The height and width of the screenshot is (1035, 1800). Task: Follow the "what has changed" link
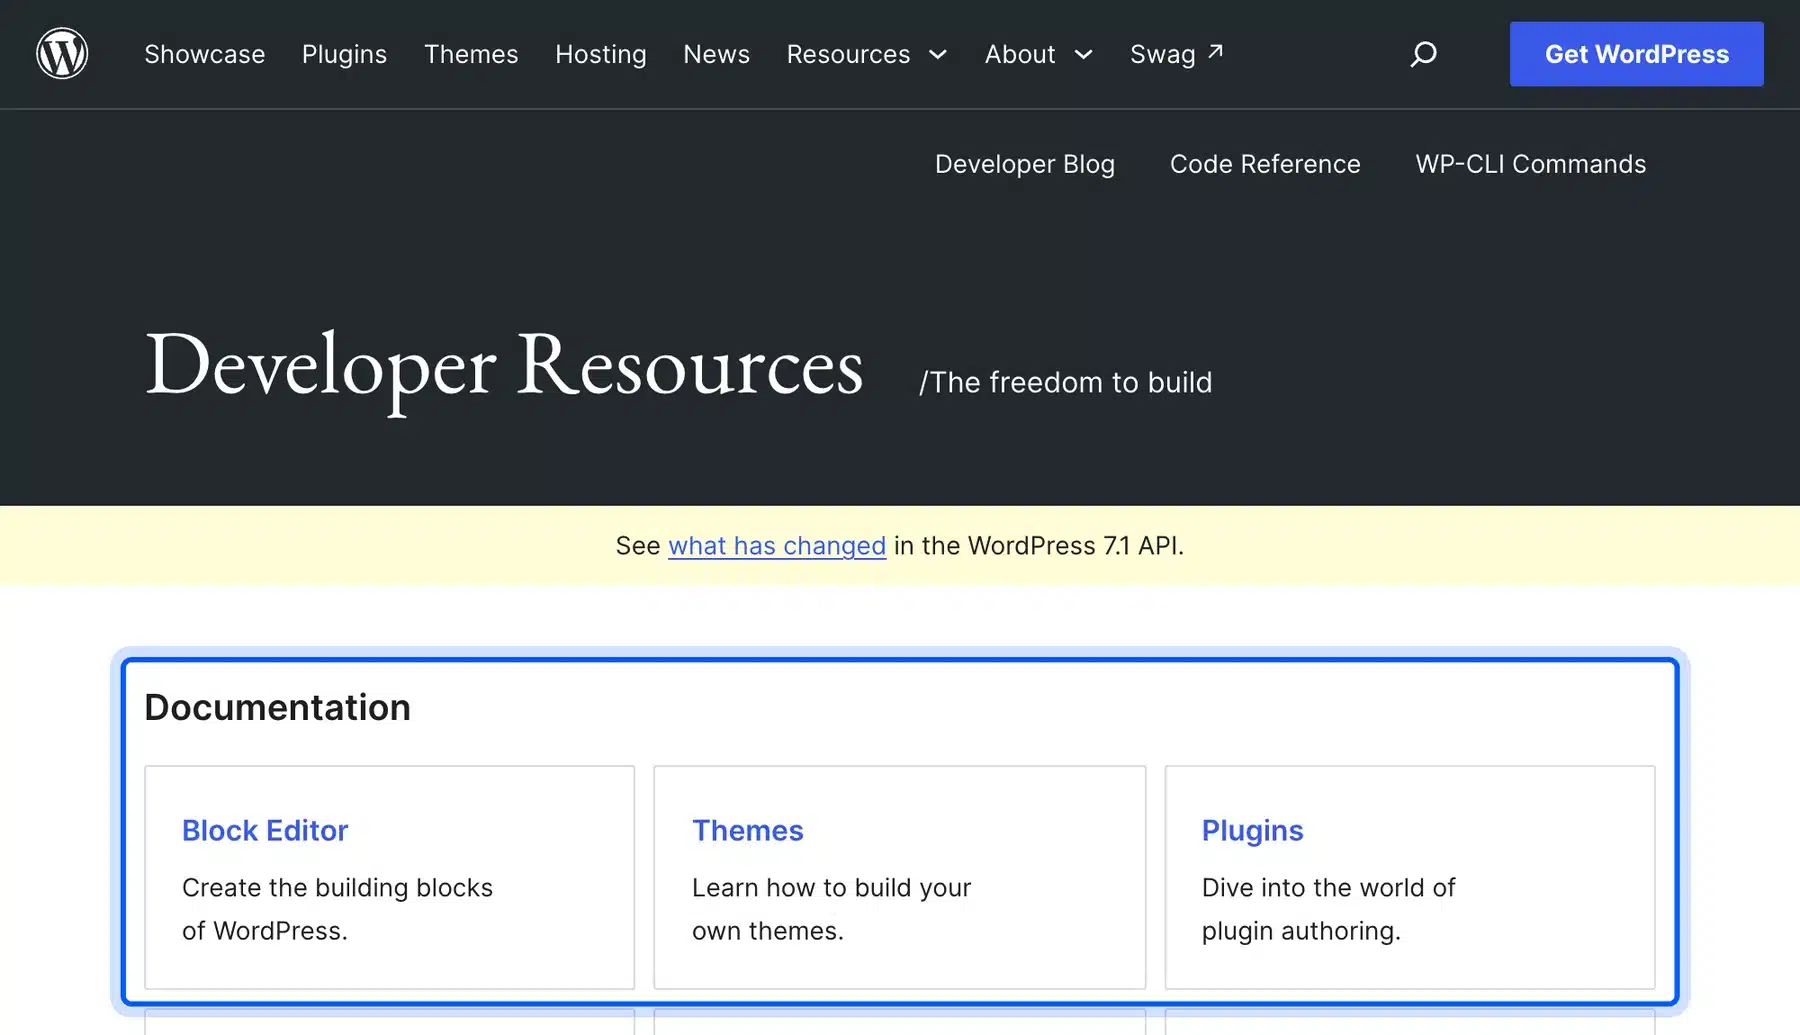tap(777, 546)
